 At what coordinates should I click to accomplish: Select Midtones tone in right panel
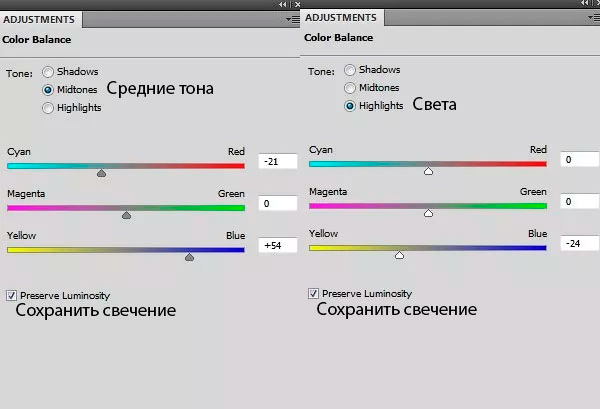coord(350,88)
